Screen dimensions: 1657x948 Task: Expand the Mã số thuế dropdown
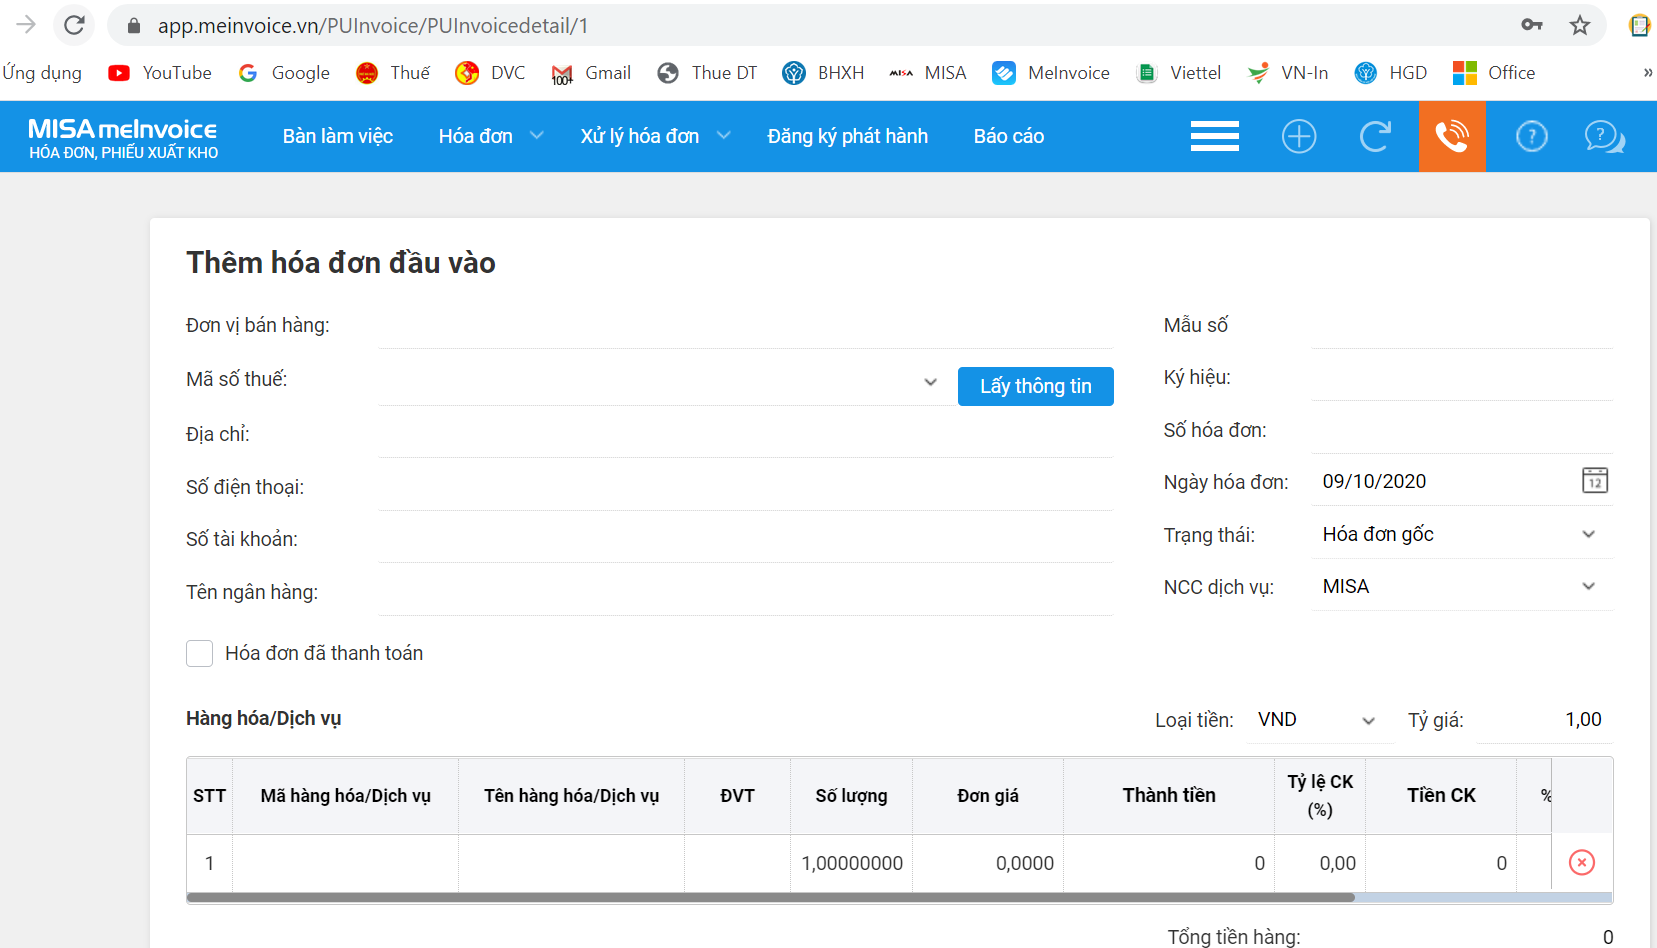(x=930, y=382)
